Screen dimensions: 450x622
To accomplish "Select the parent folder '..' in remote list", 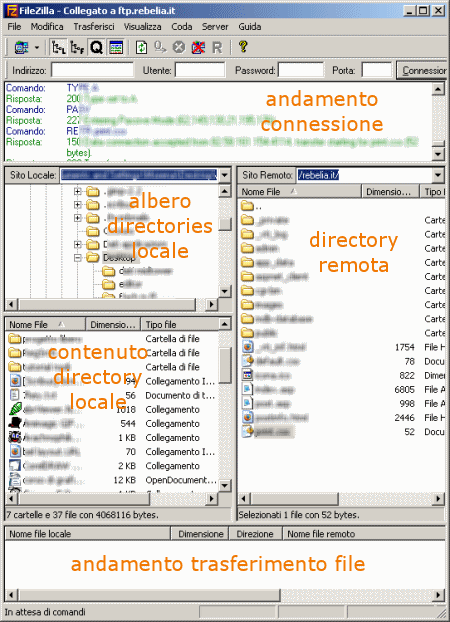I will (251, 206).
